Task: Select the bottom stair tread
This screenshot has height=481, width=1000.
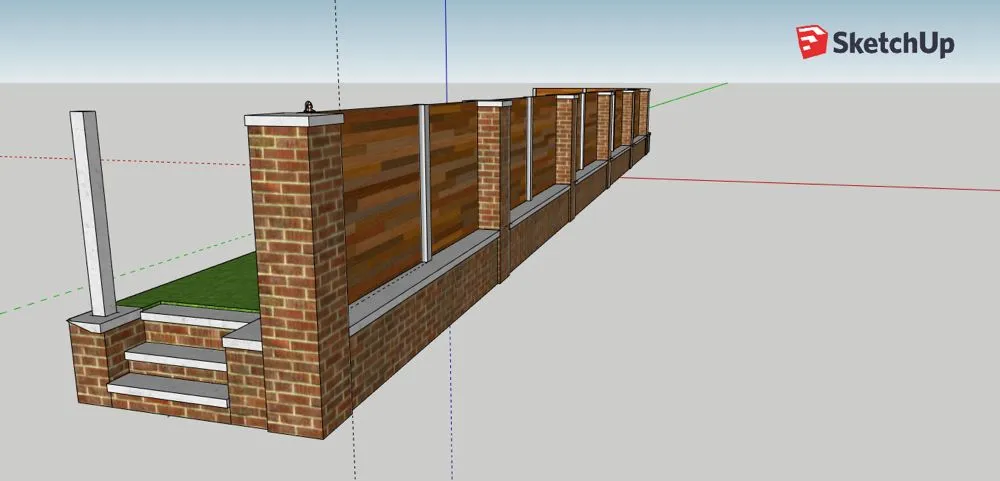Action: [x=167, y=388]
